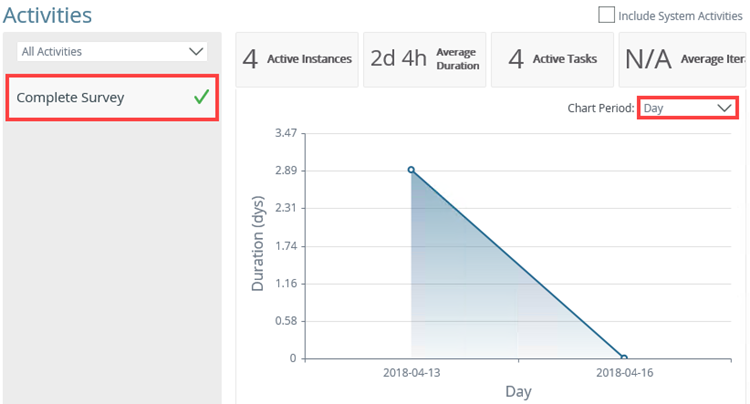This screenshot has width=750, height=404.
Task: Click the Duration (dys) axis title
Action: coord(258,246)
